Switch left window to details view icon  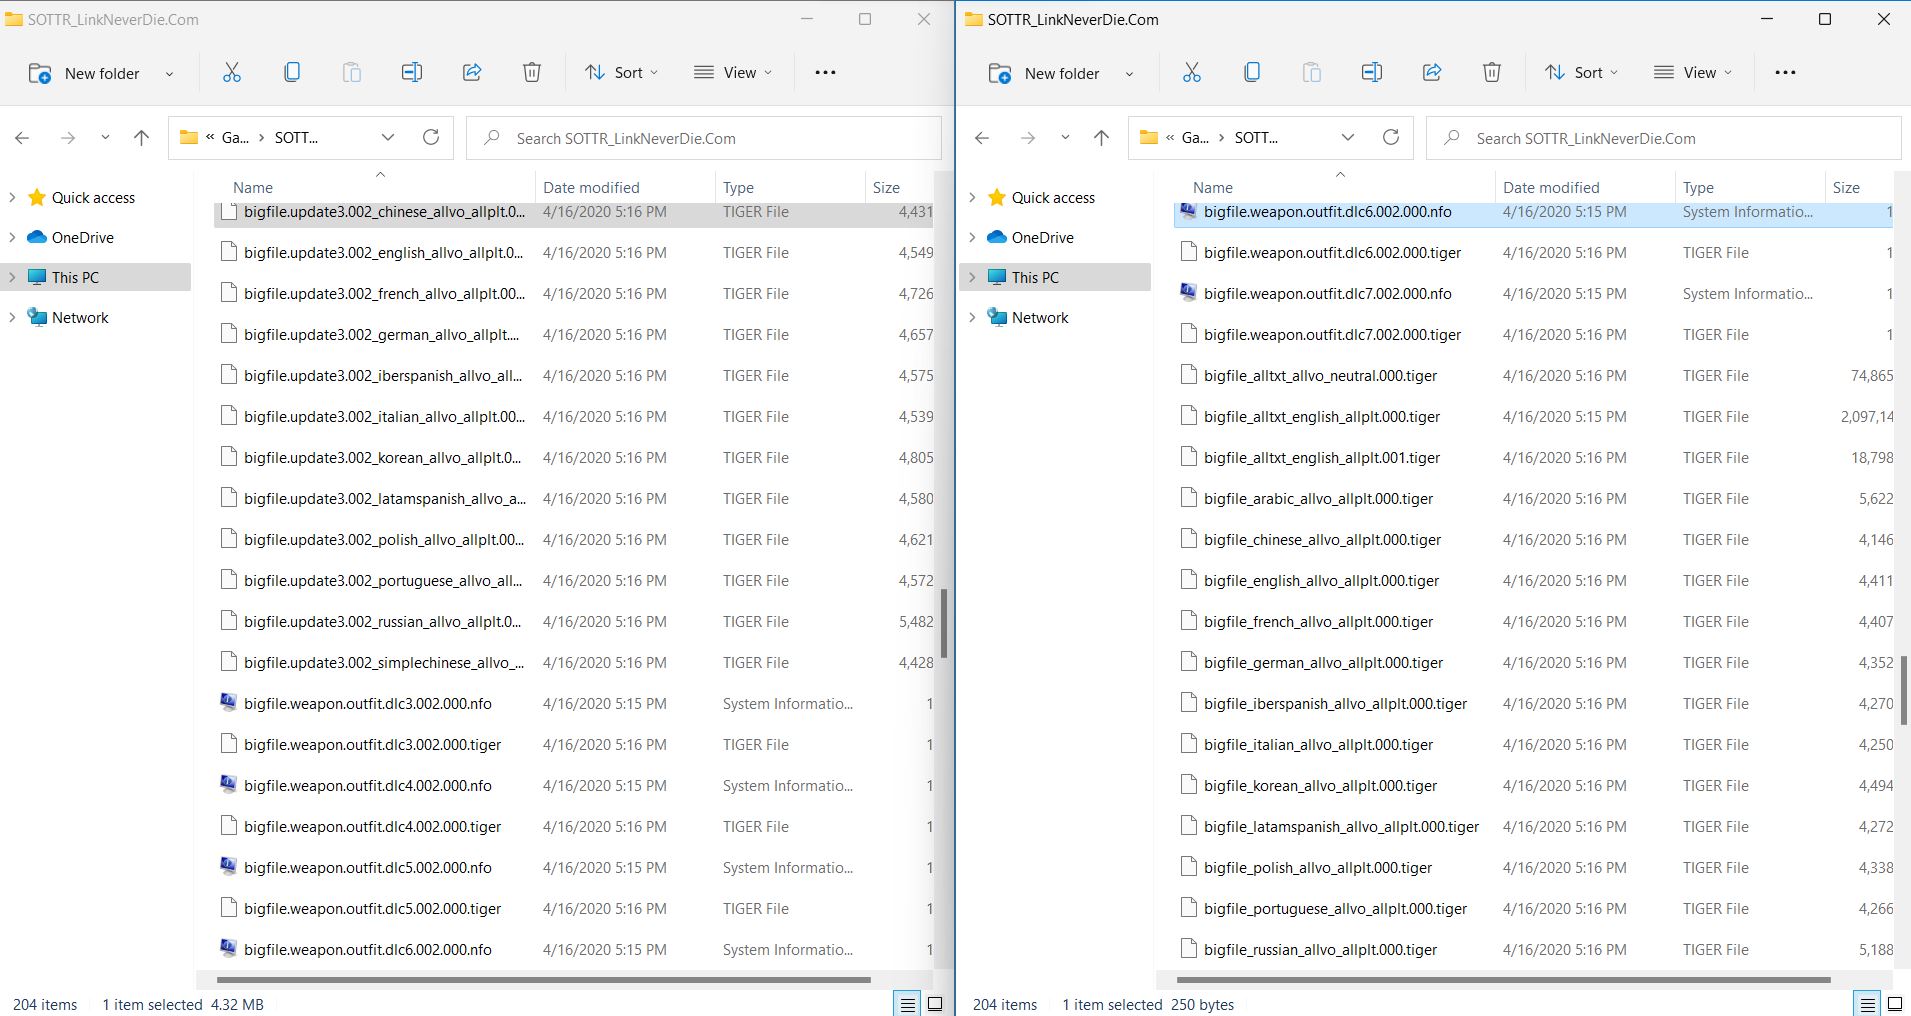pos(907,1004)
